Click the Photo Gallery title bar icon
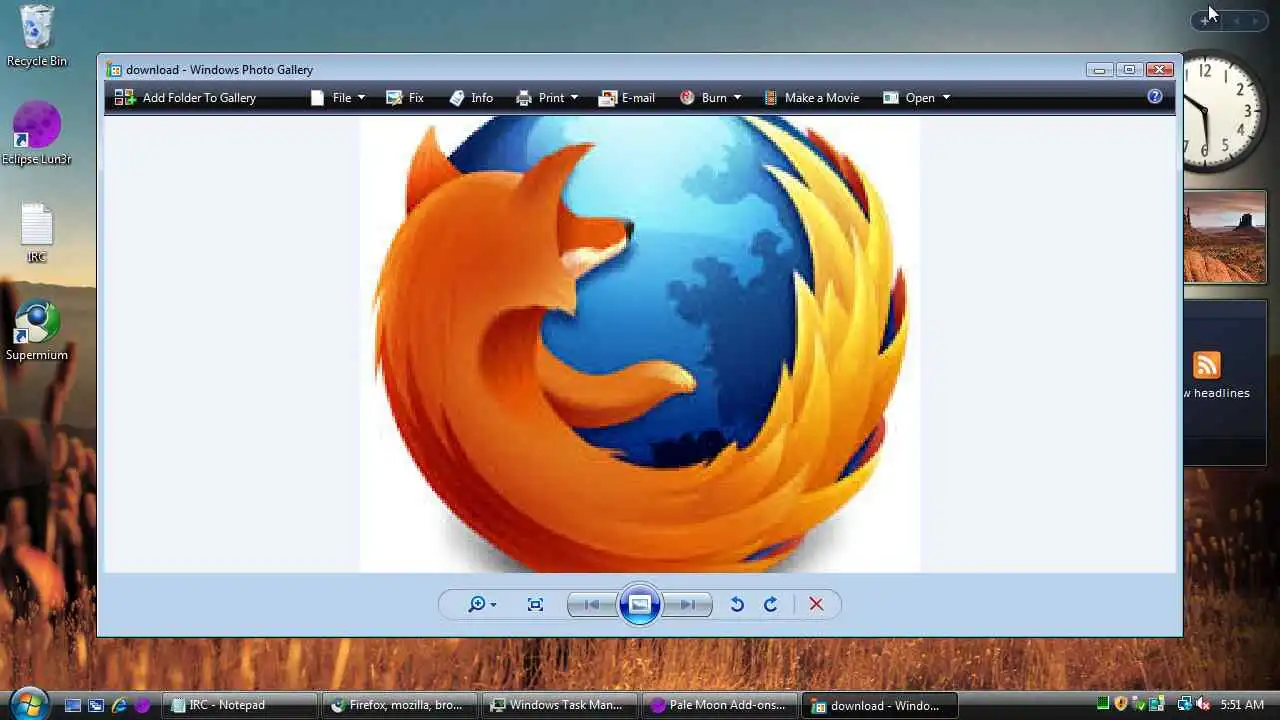The image size is (1280, 720). pyautogui.click(x=114, y=70)
